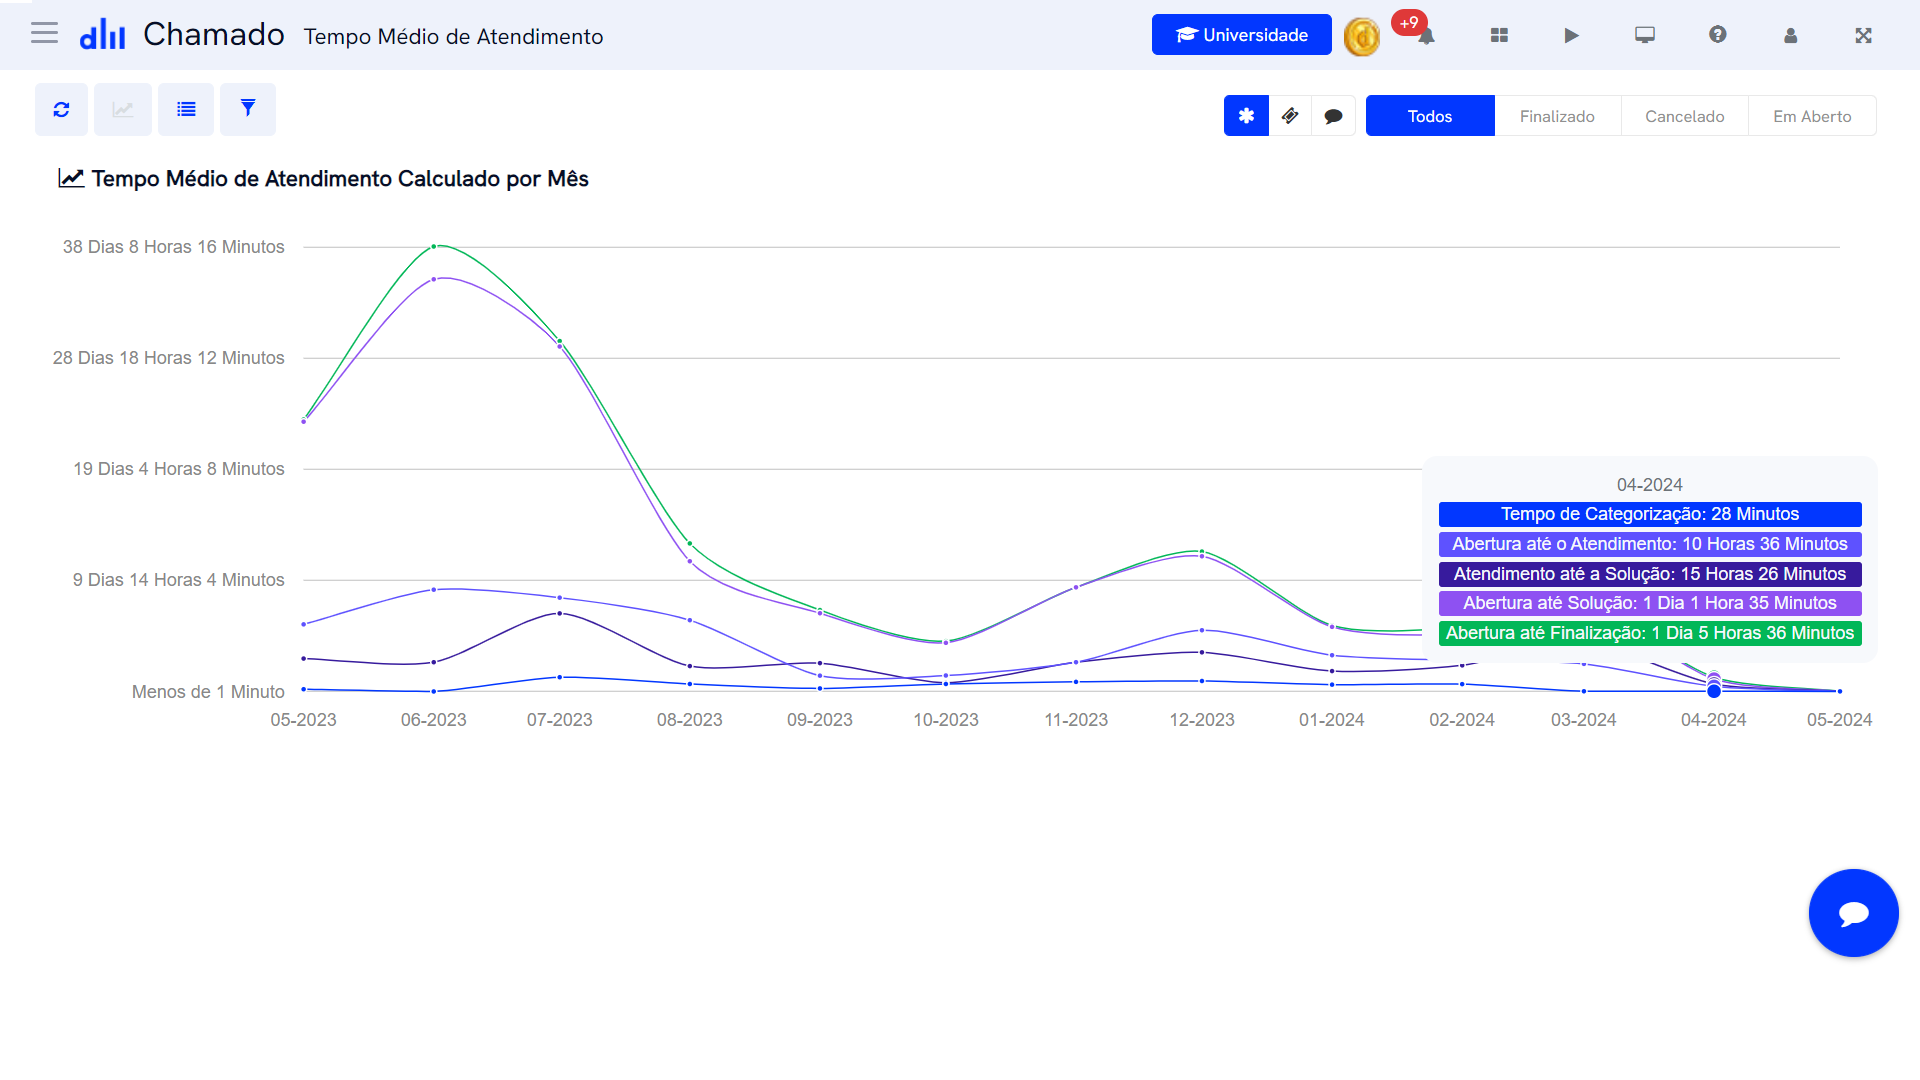
Task: Click the Chamado bar-chart logo
Action: (x=102, y=35)
